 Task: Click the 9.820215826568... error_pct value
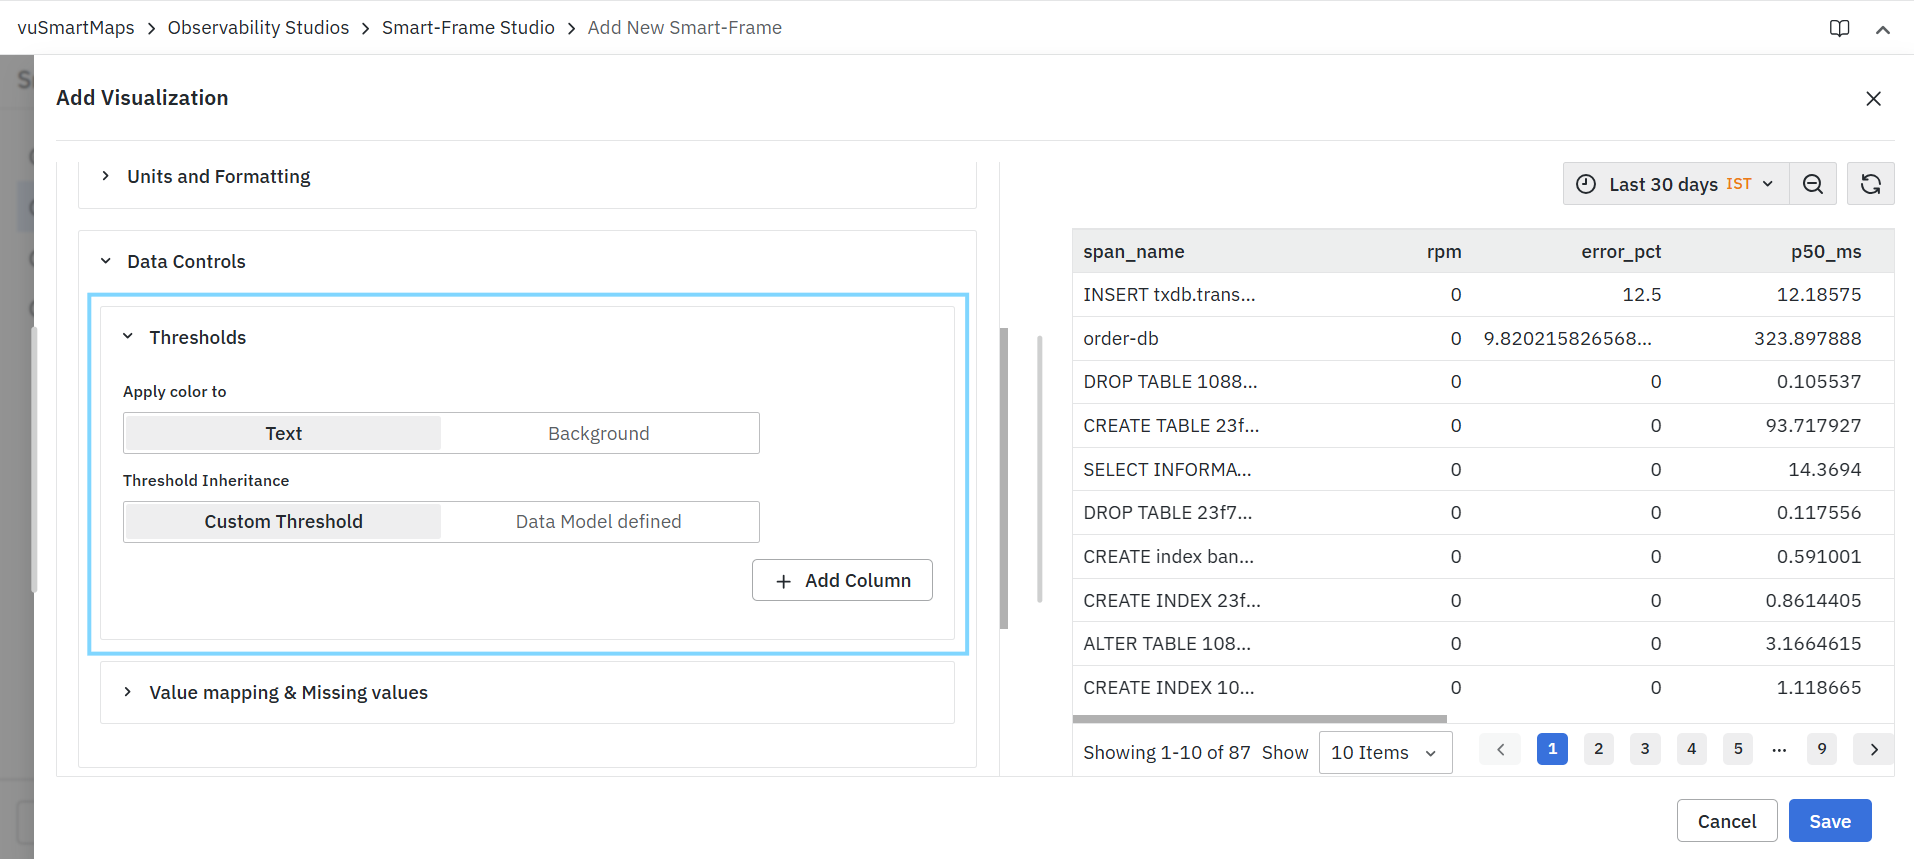coord(1567,339)
